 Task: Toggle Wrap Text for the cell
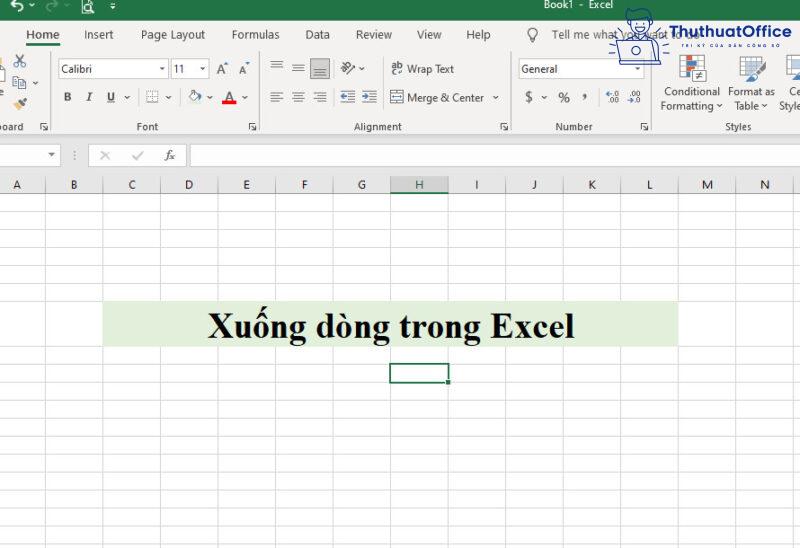coord(422,69)
